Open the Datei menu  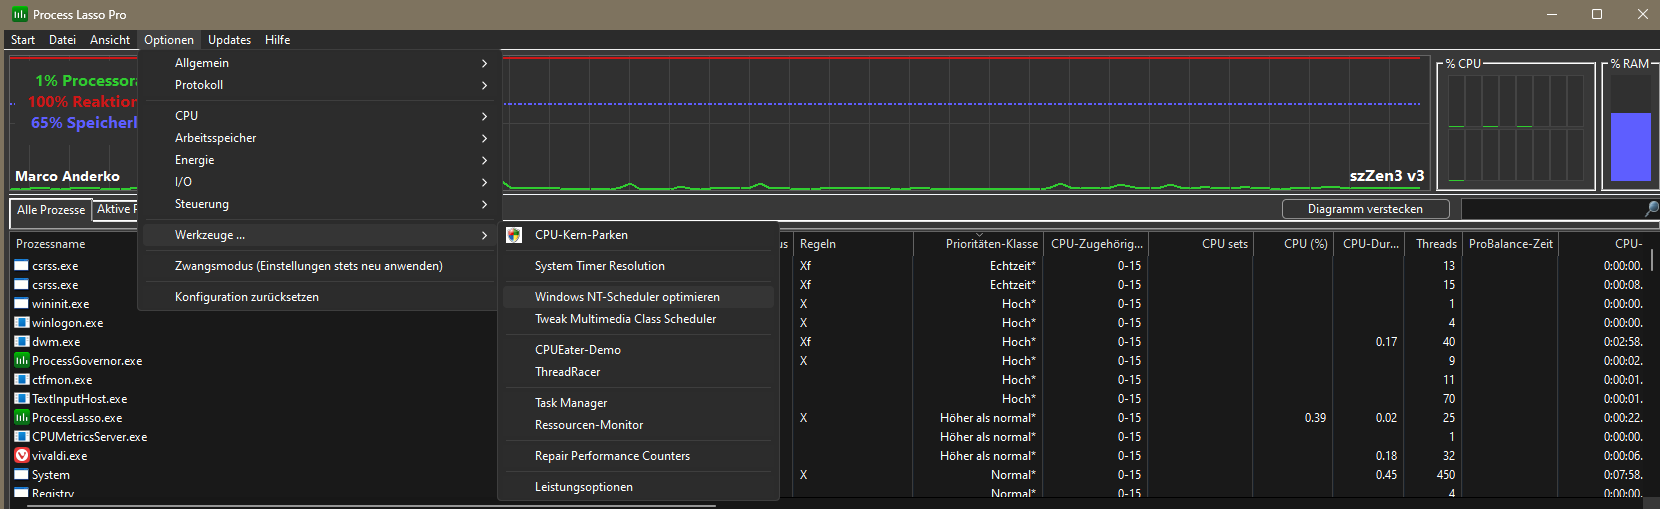point(62,40)
